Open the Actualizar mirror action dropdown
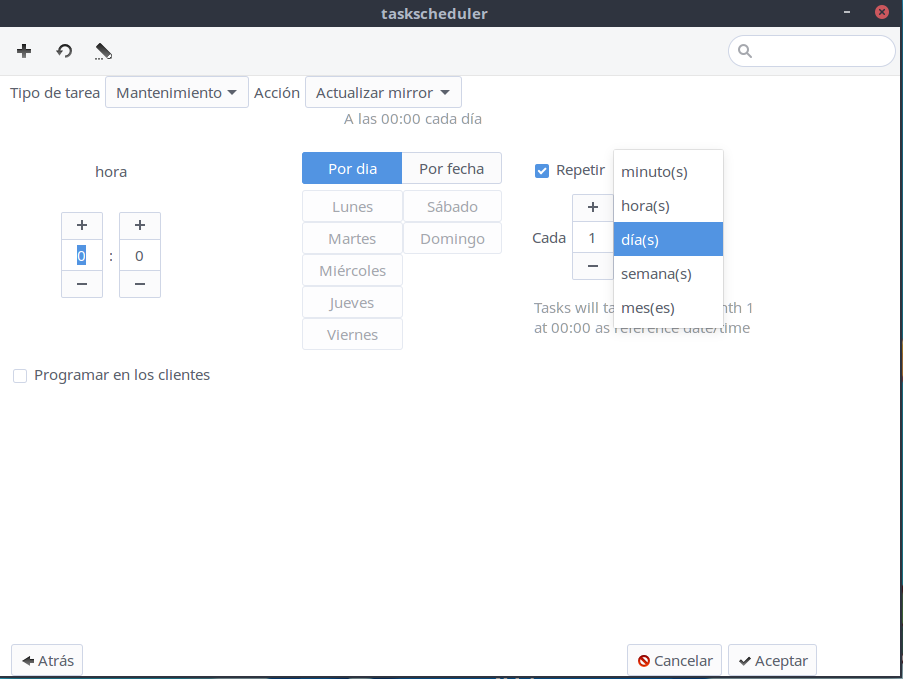903x679 pixels. point(383,93)
